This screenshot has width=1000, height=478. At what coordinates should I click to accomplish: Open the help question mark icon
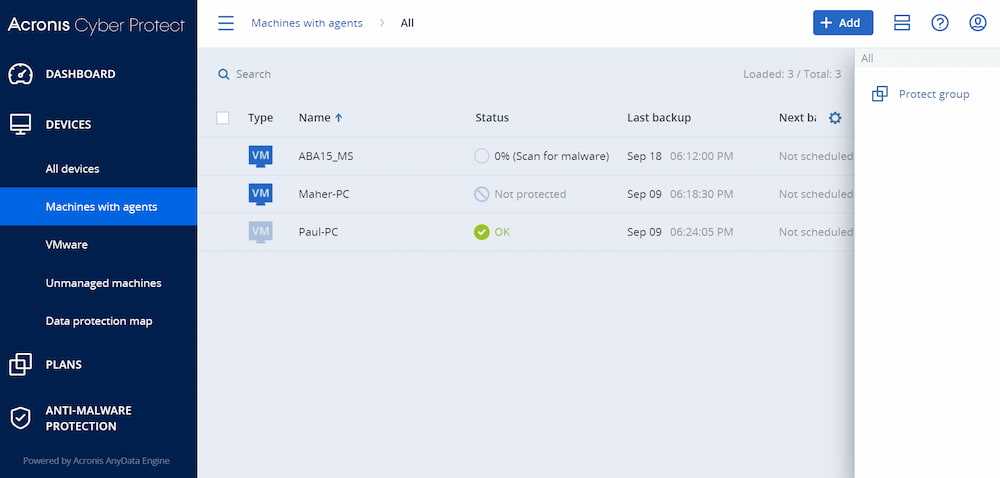[x=939, y=23]
